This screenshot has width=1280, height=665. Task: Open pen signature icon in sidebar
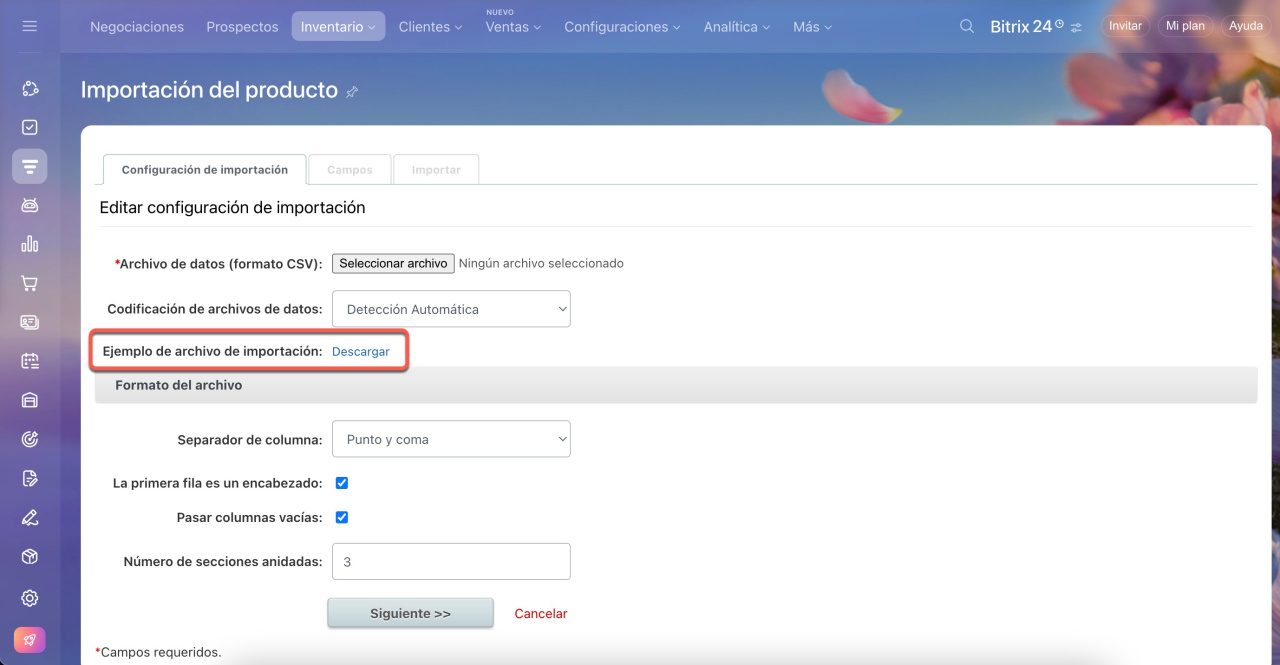[30, 517]
